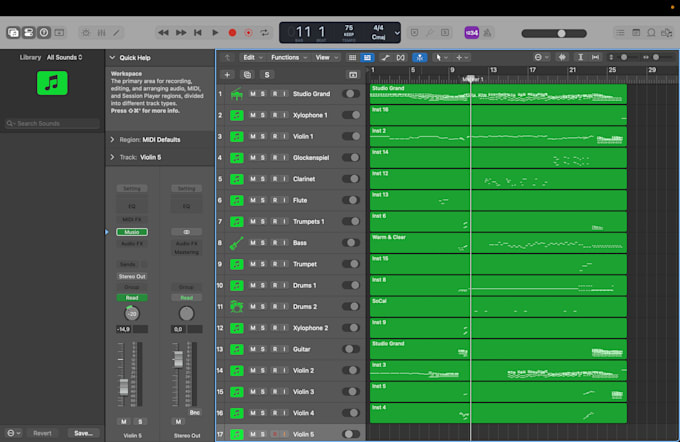The image size is (680, 442).
Task: Click the green Music instrument slot
Action: tap(132, 232)
